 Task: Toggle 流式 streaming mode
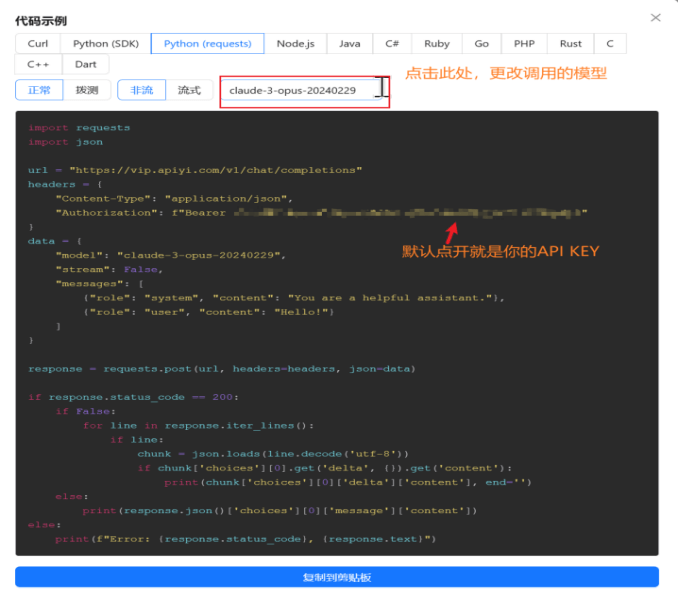pos(189,91)
